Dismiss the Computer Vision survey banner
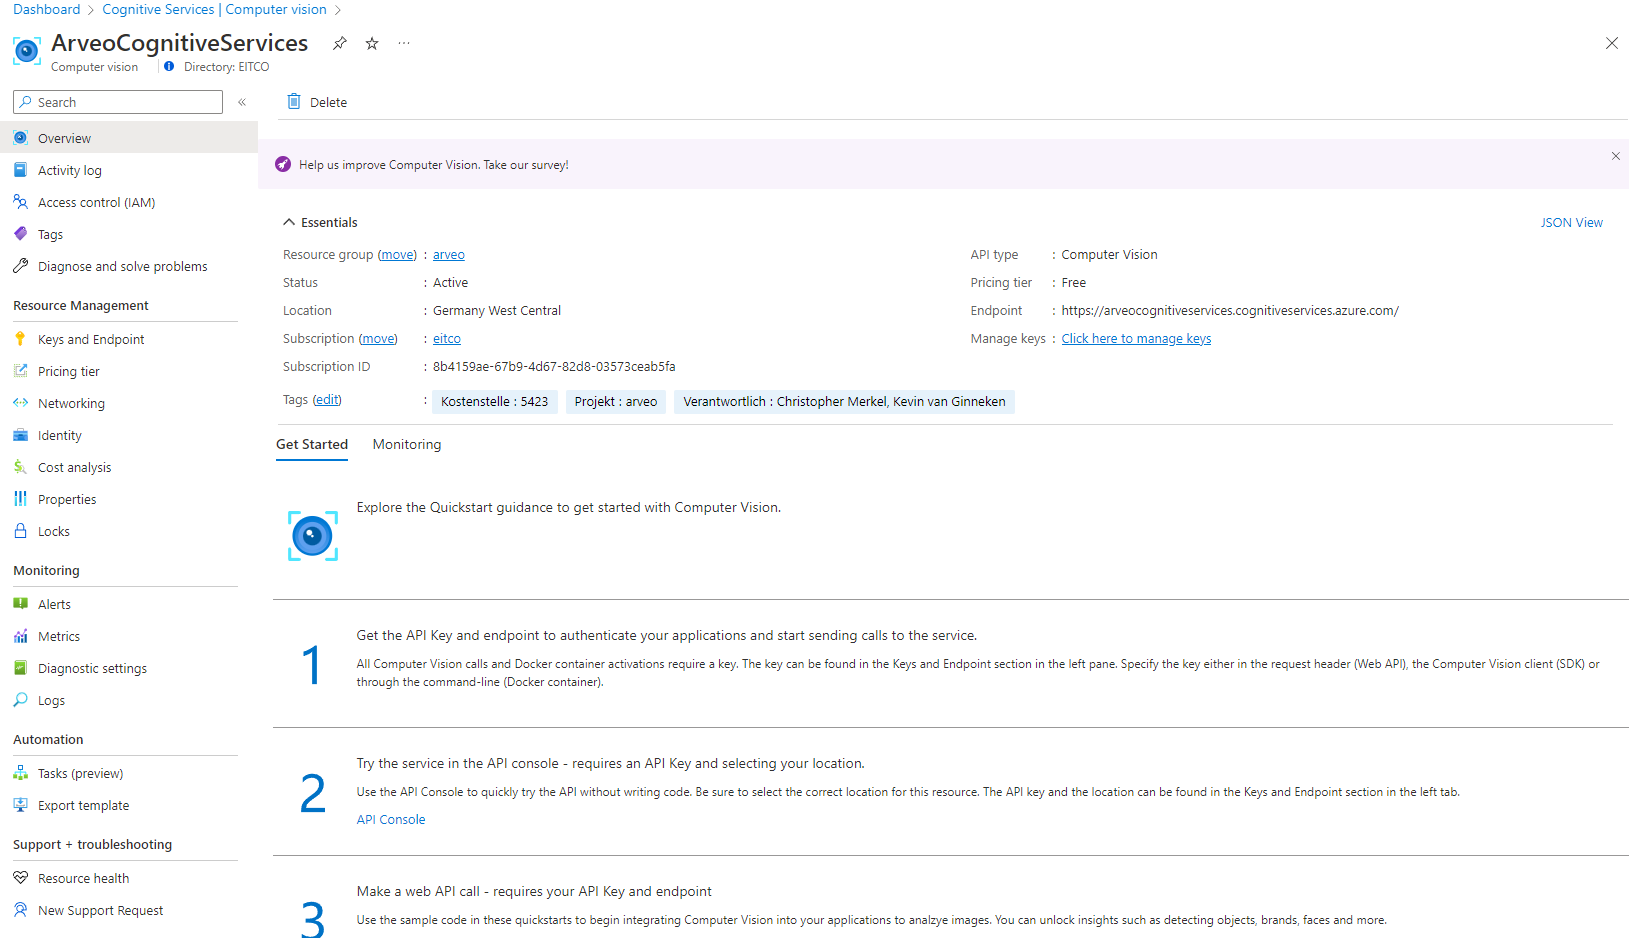Screen dimensions: 1629x938 [x=1616, y=156]
